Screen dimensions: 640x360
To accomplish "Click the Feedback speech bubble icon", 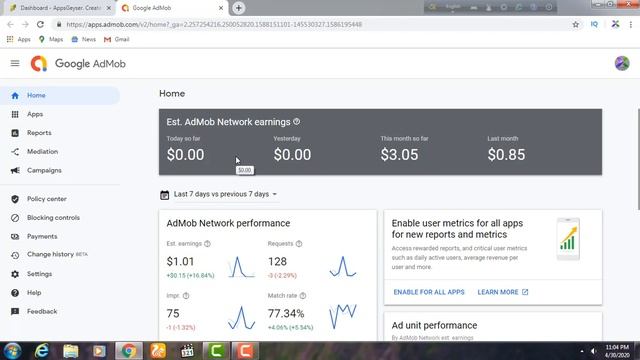I will (15, 312).
